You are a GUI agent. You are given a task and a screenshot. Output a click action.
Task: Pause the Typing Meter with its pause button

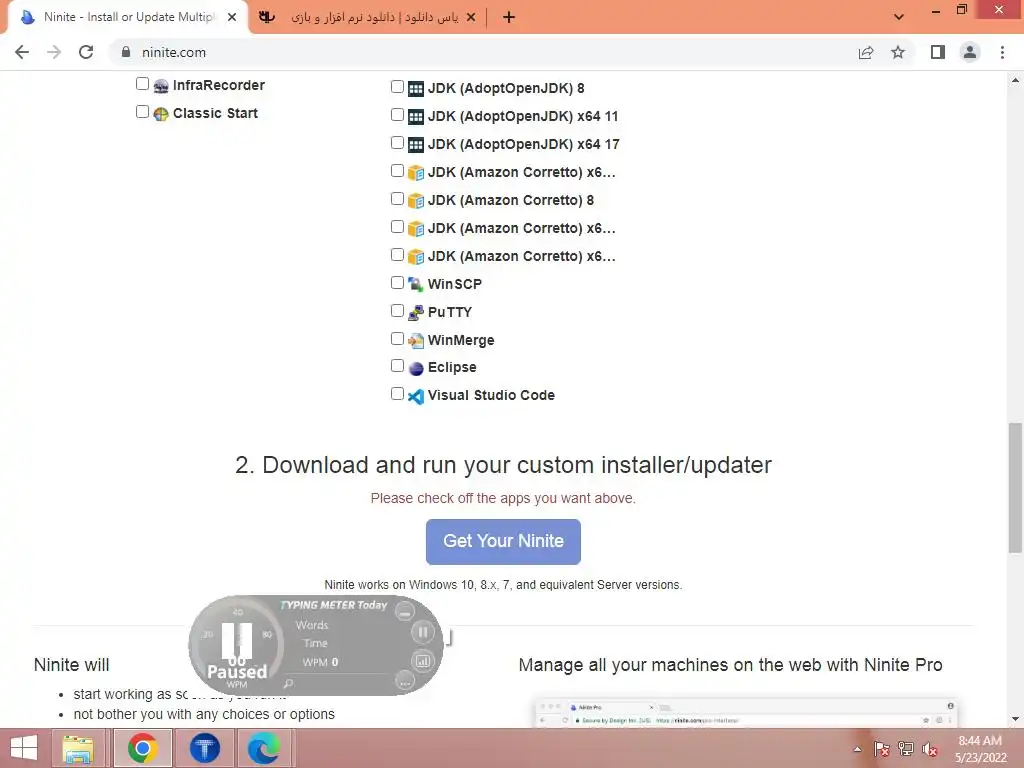423,632
